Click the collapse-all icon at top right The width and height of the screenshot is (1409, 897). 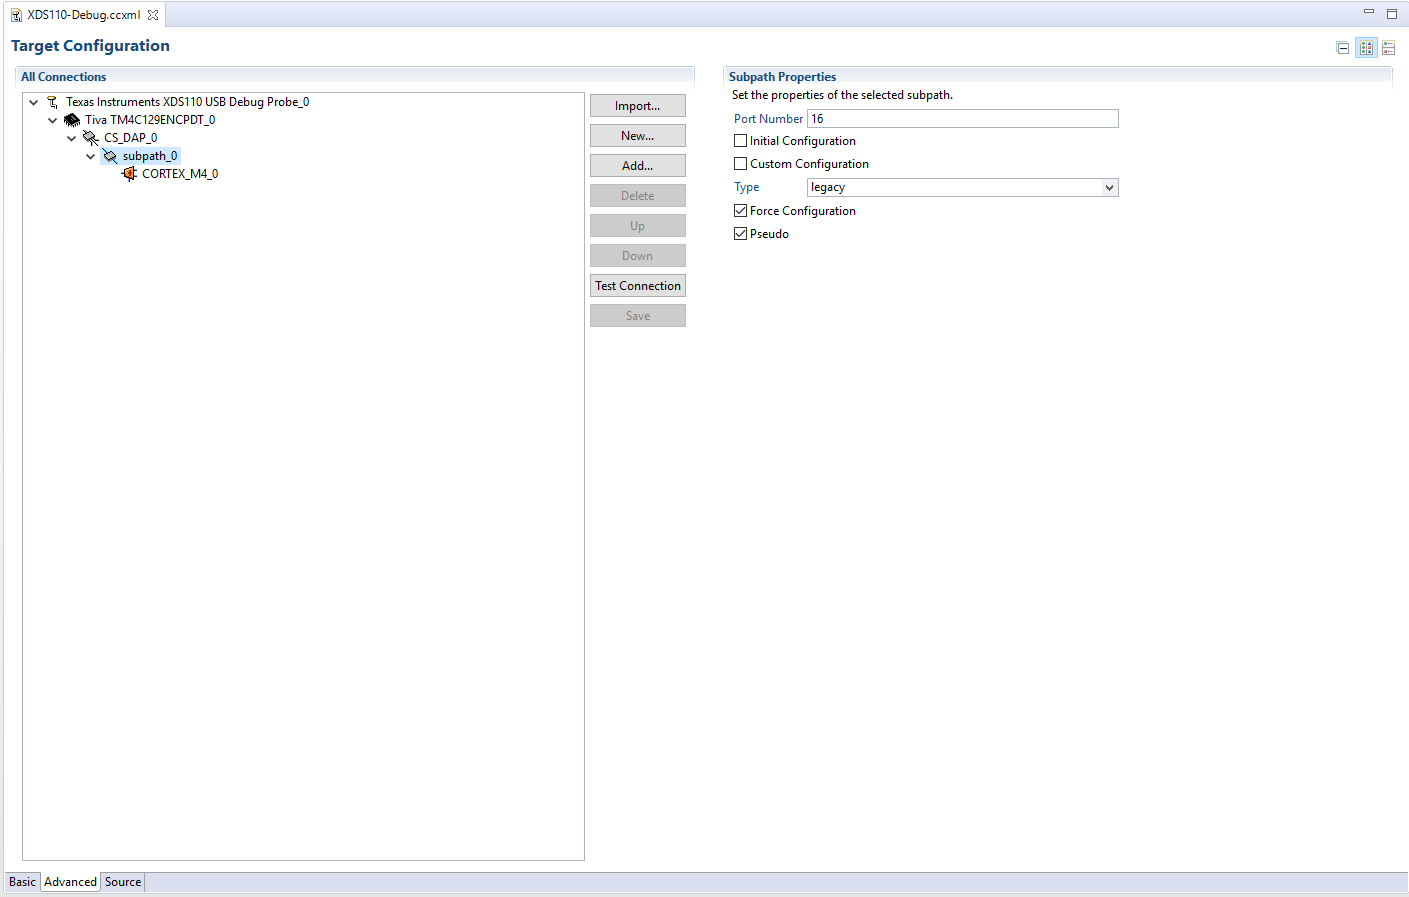1343,48
